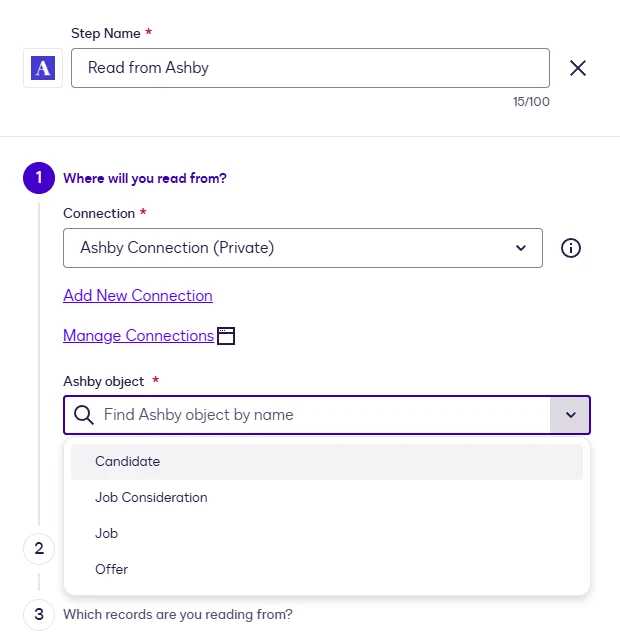Collapse the Ashby object list via chevron button
Screen dimensions: 620x640
570,415
